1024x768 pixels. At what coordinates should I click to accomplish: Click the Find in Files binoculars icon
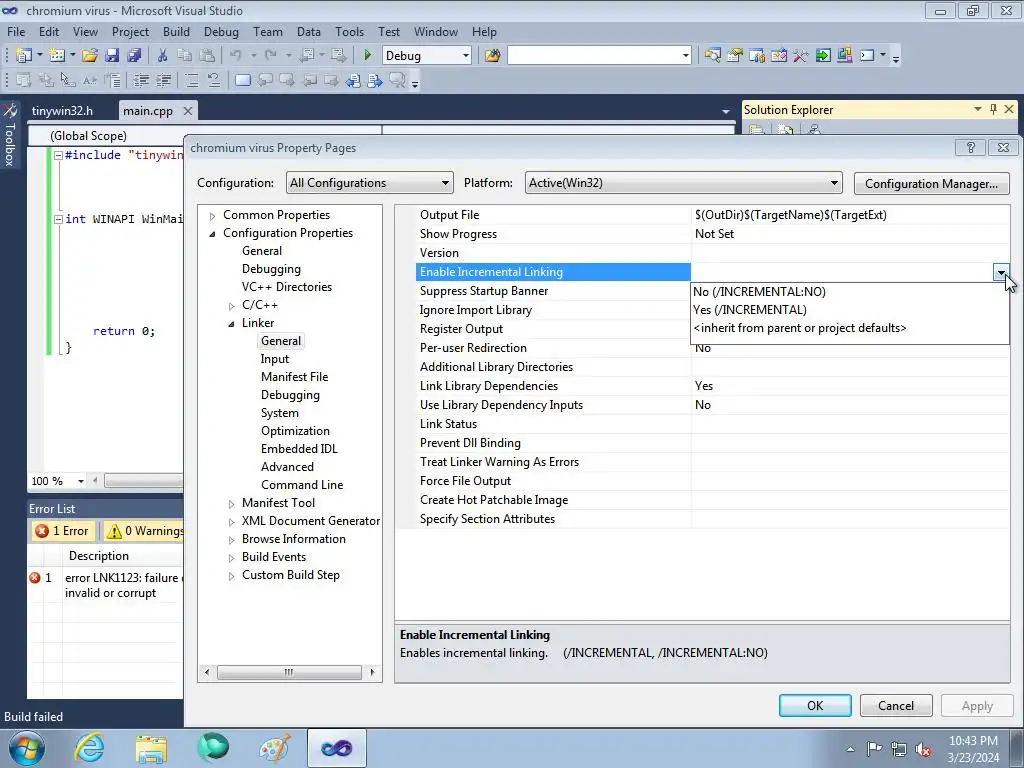(x=492, y=56)
